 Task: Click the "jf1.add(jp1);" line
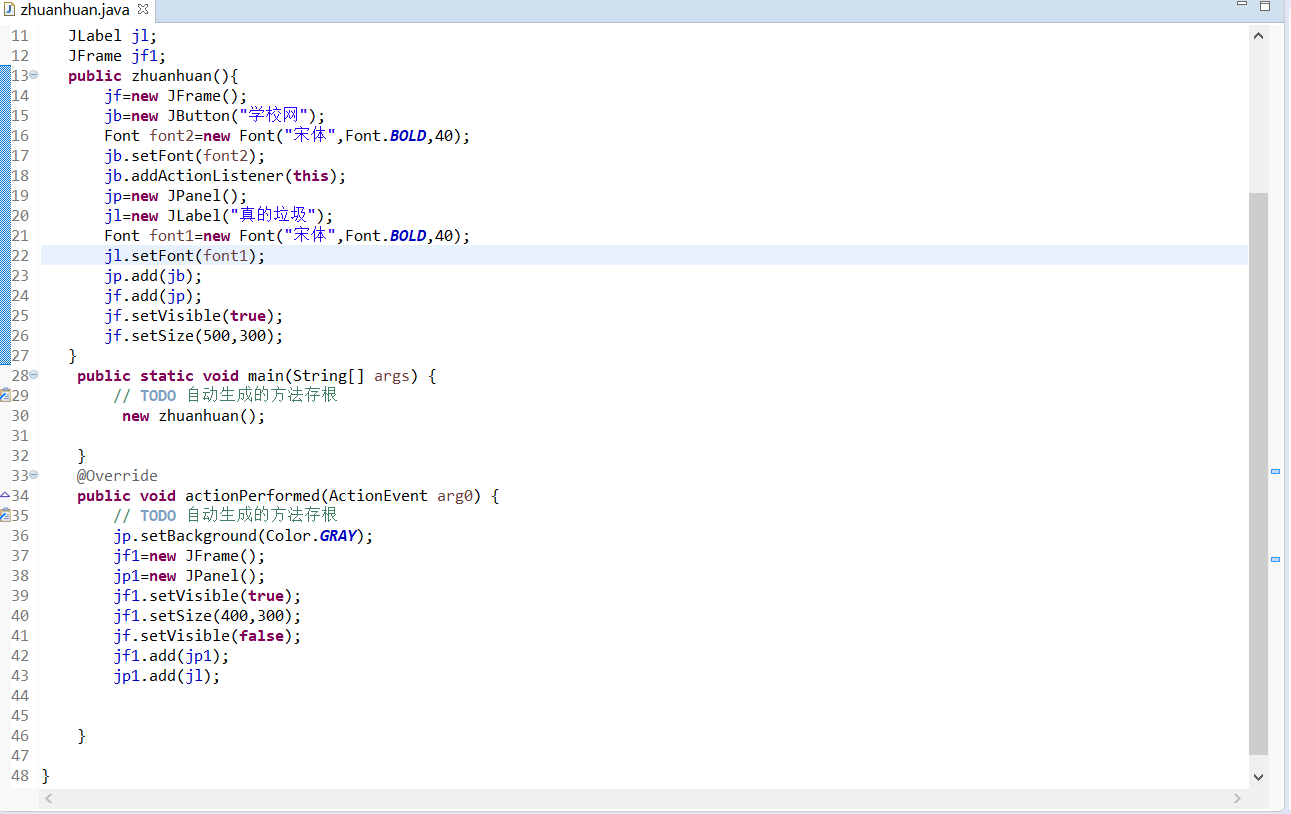(171, 655)
